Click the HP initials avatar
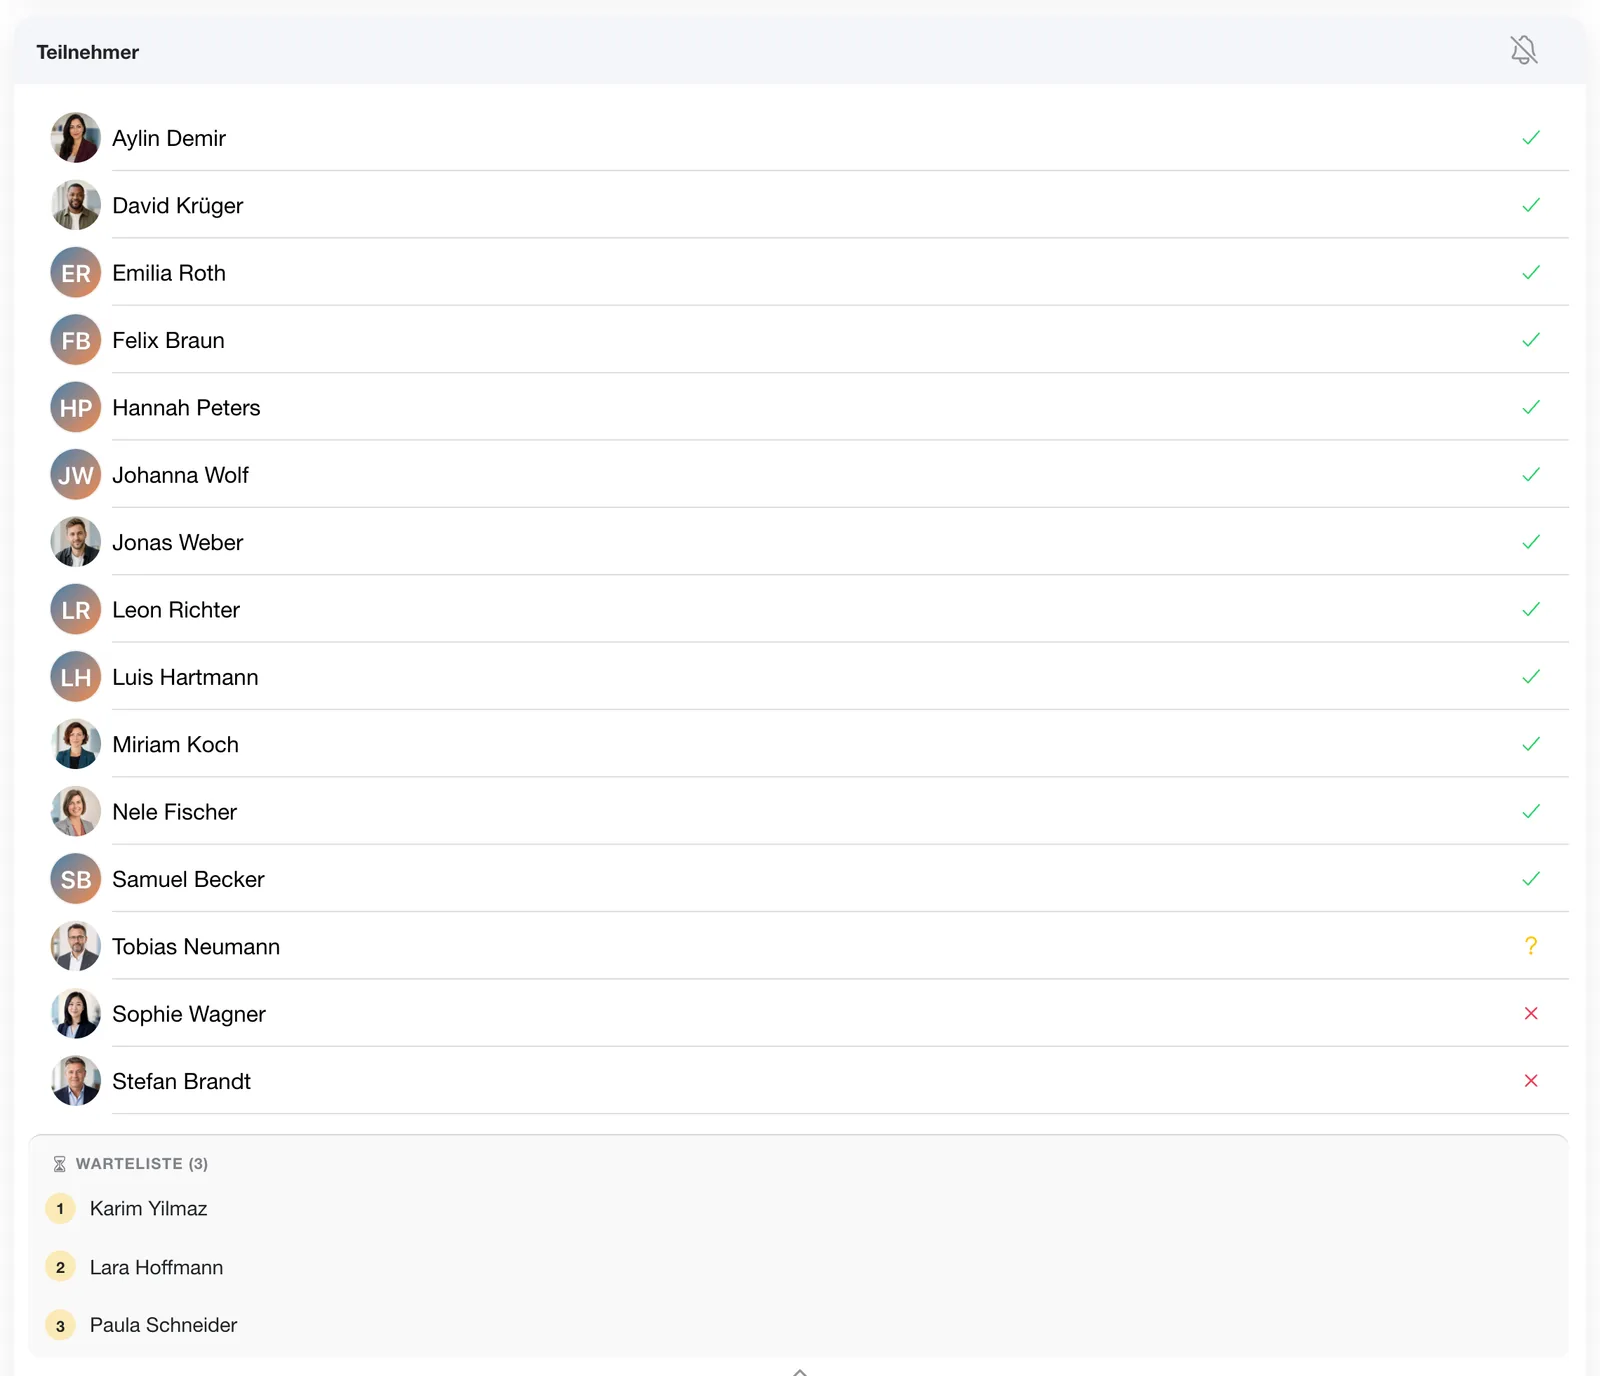Image resolution: width=1600 pixels, height=1376 pixels. pos(76,407)
